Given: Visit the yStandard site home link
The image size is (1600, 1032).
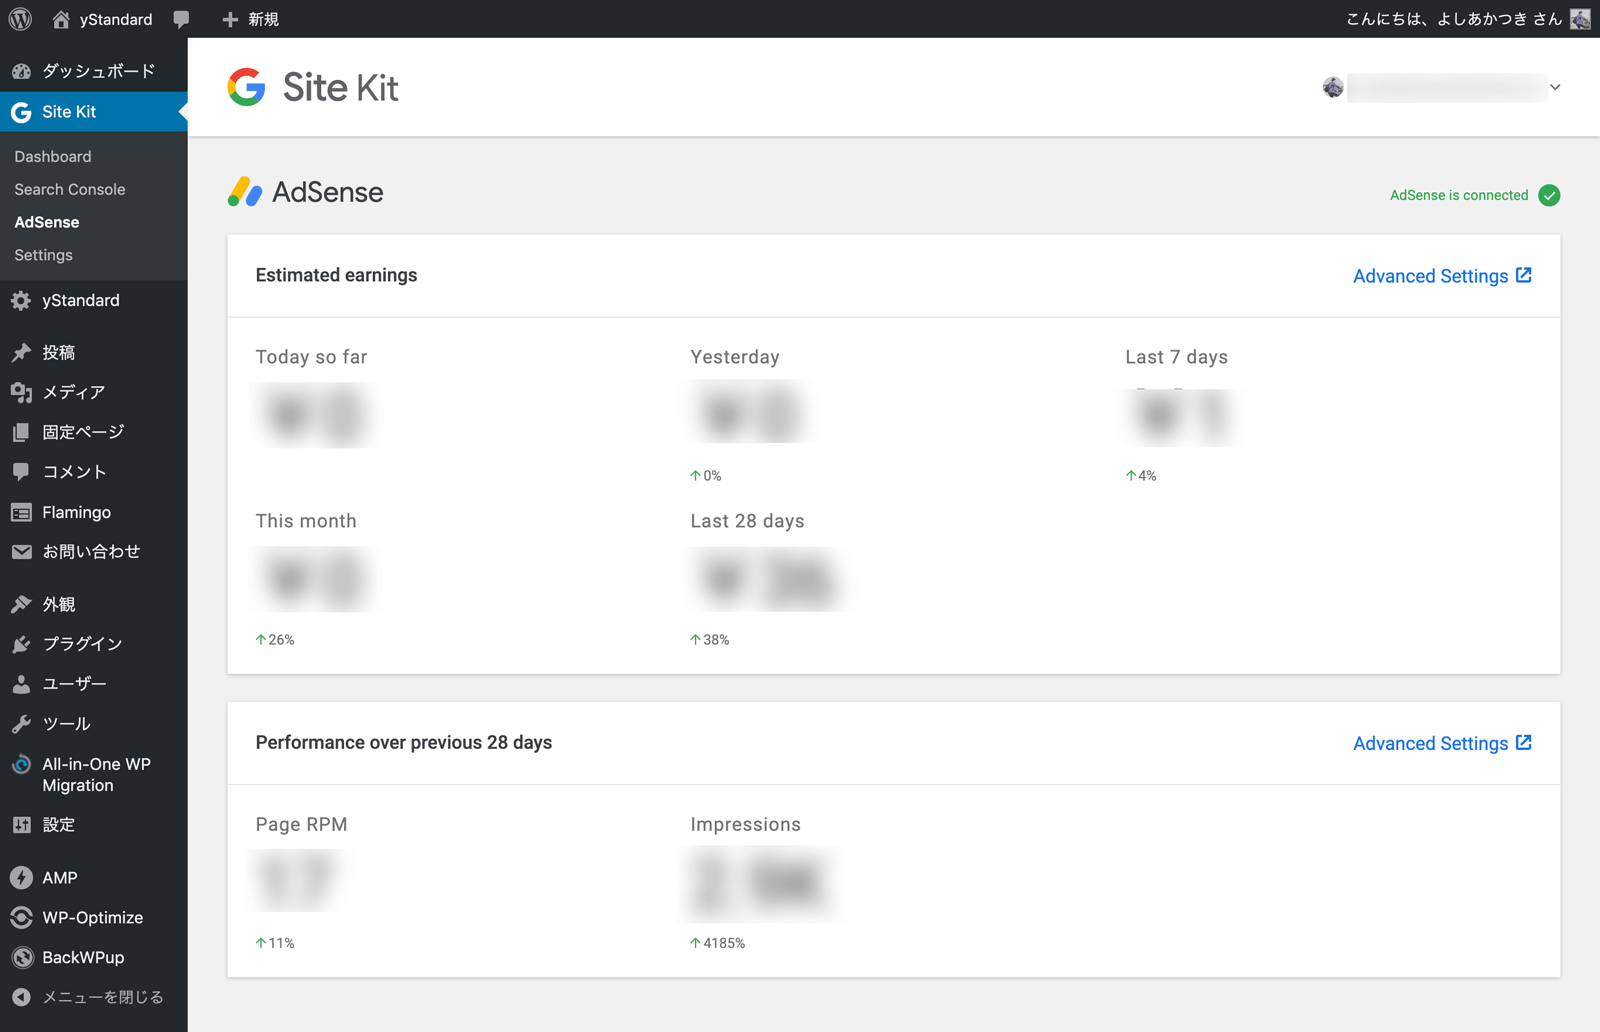Looking at the screenshot, I should point(102,19).
